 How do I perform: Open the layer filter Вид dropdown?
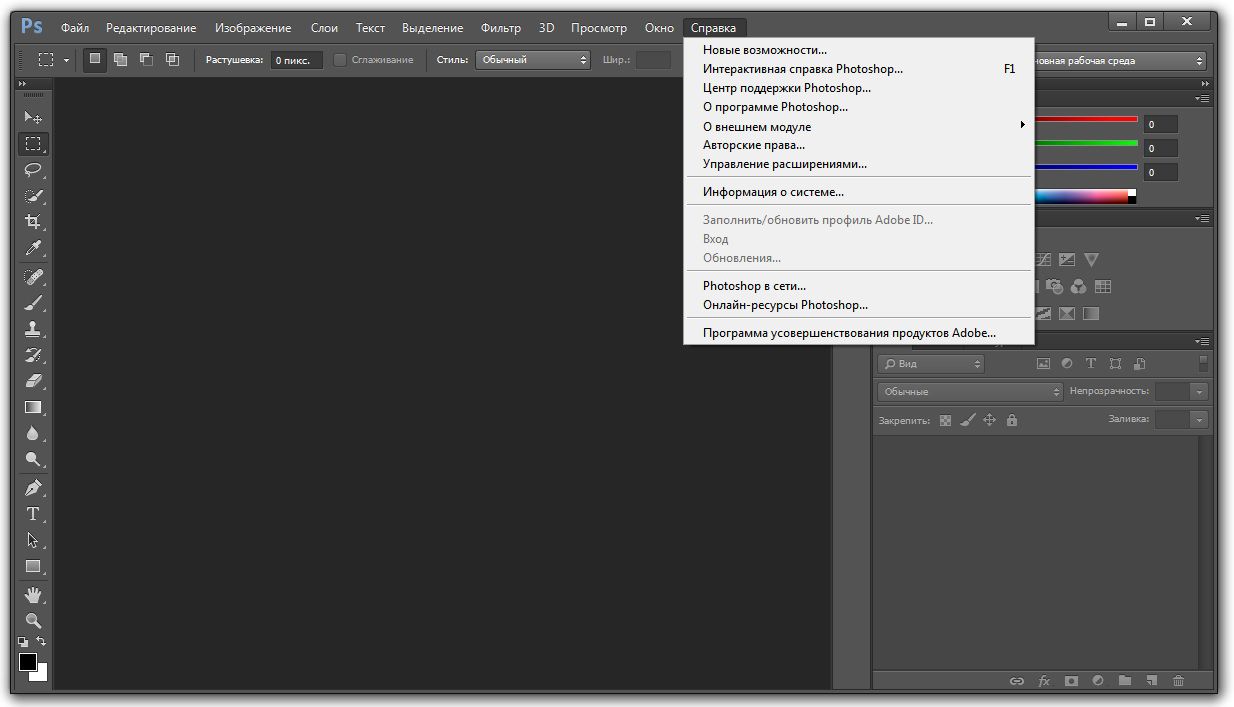coord(930,364)
